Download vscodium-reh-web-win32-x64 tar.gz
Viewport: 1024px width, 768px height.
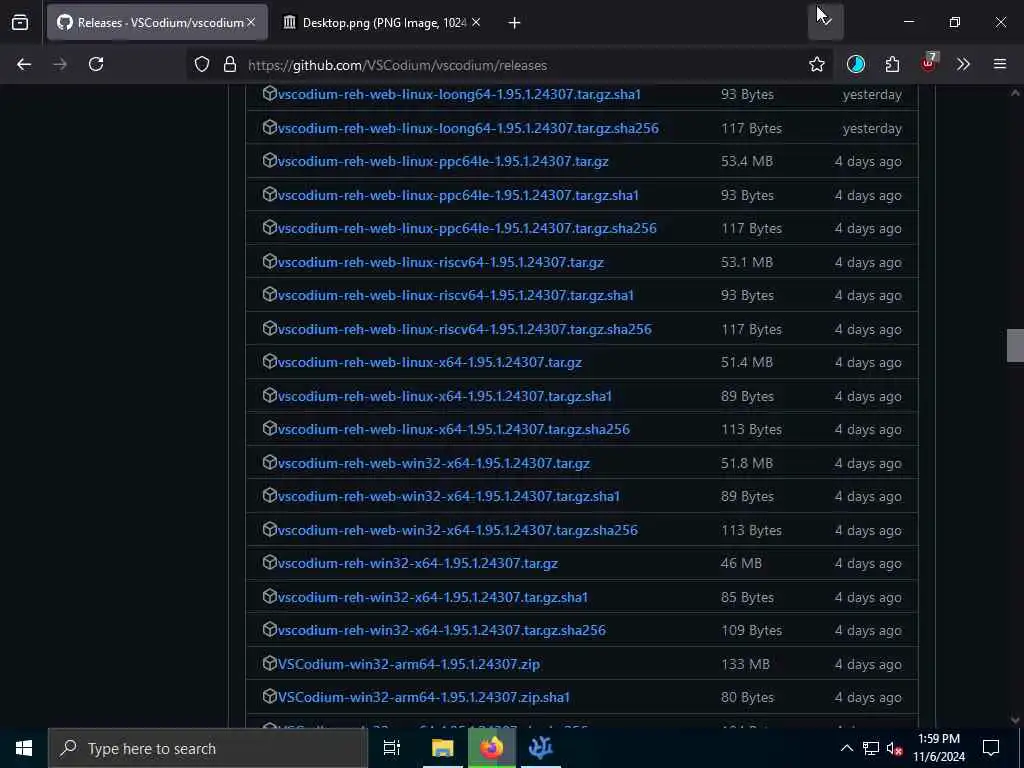click(x=434, y=463)
